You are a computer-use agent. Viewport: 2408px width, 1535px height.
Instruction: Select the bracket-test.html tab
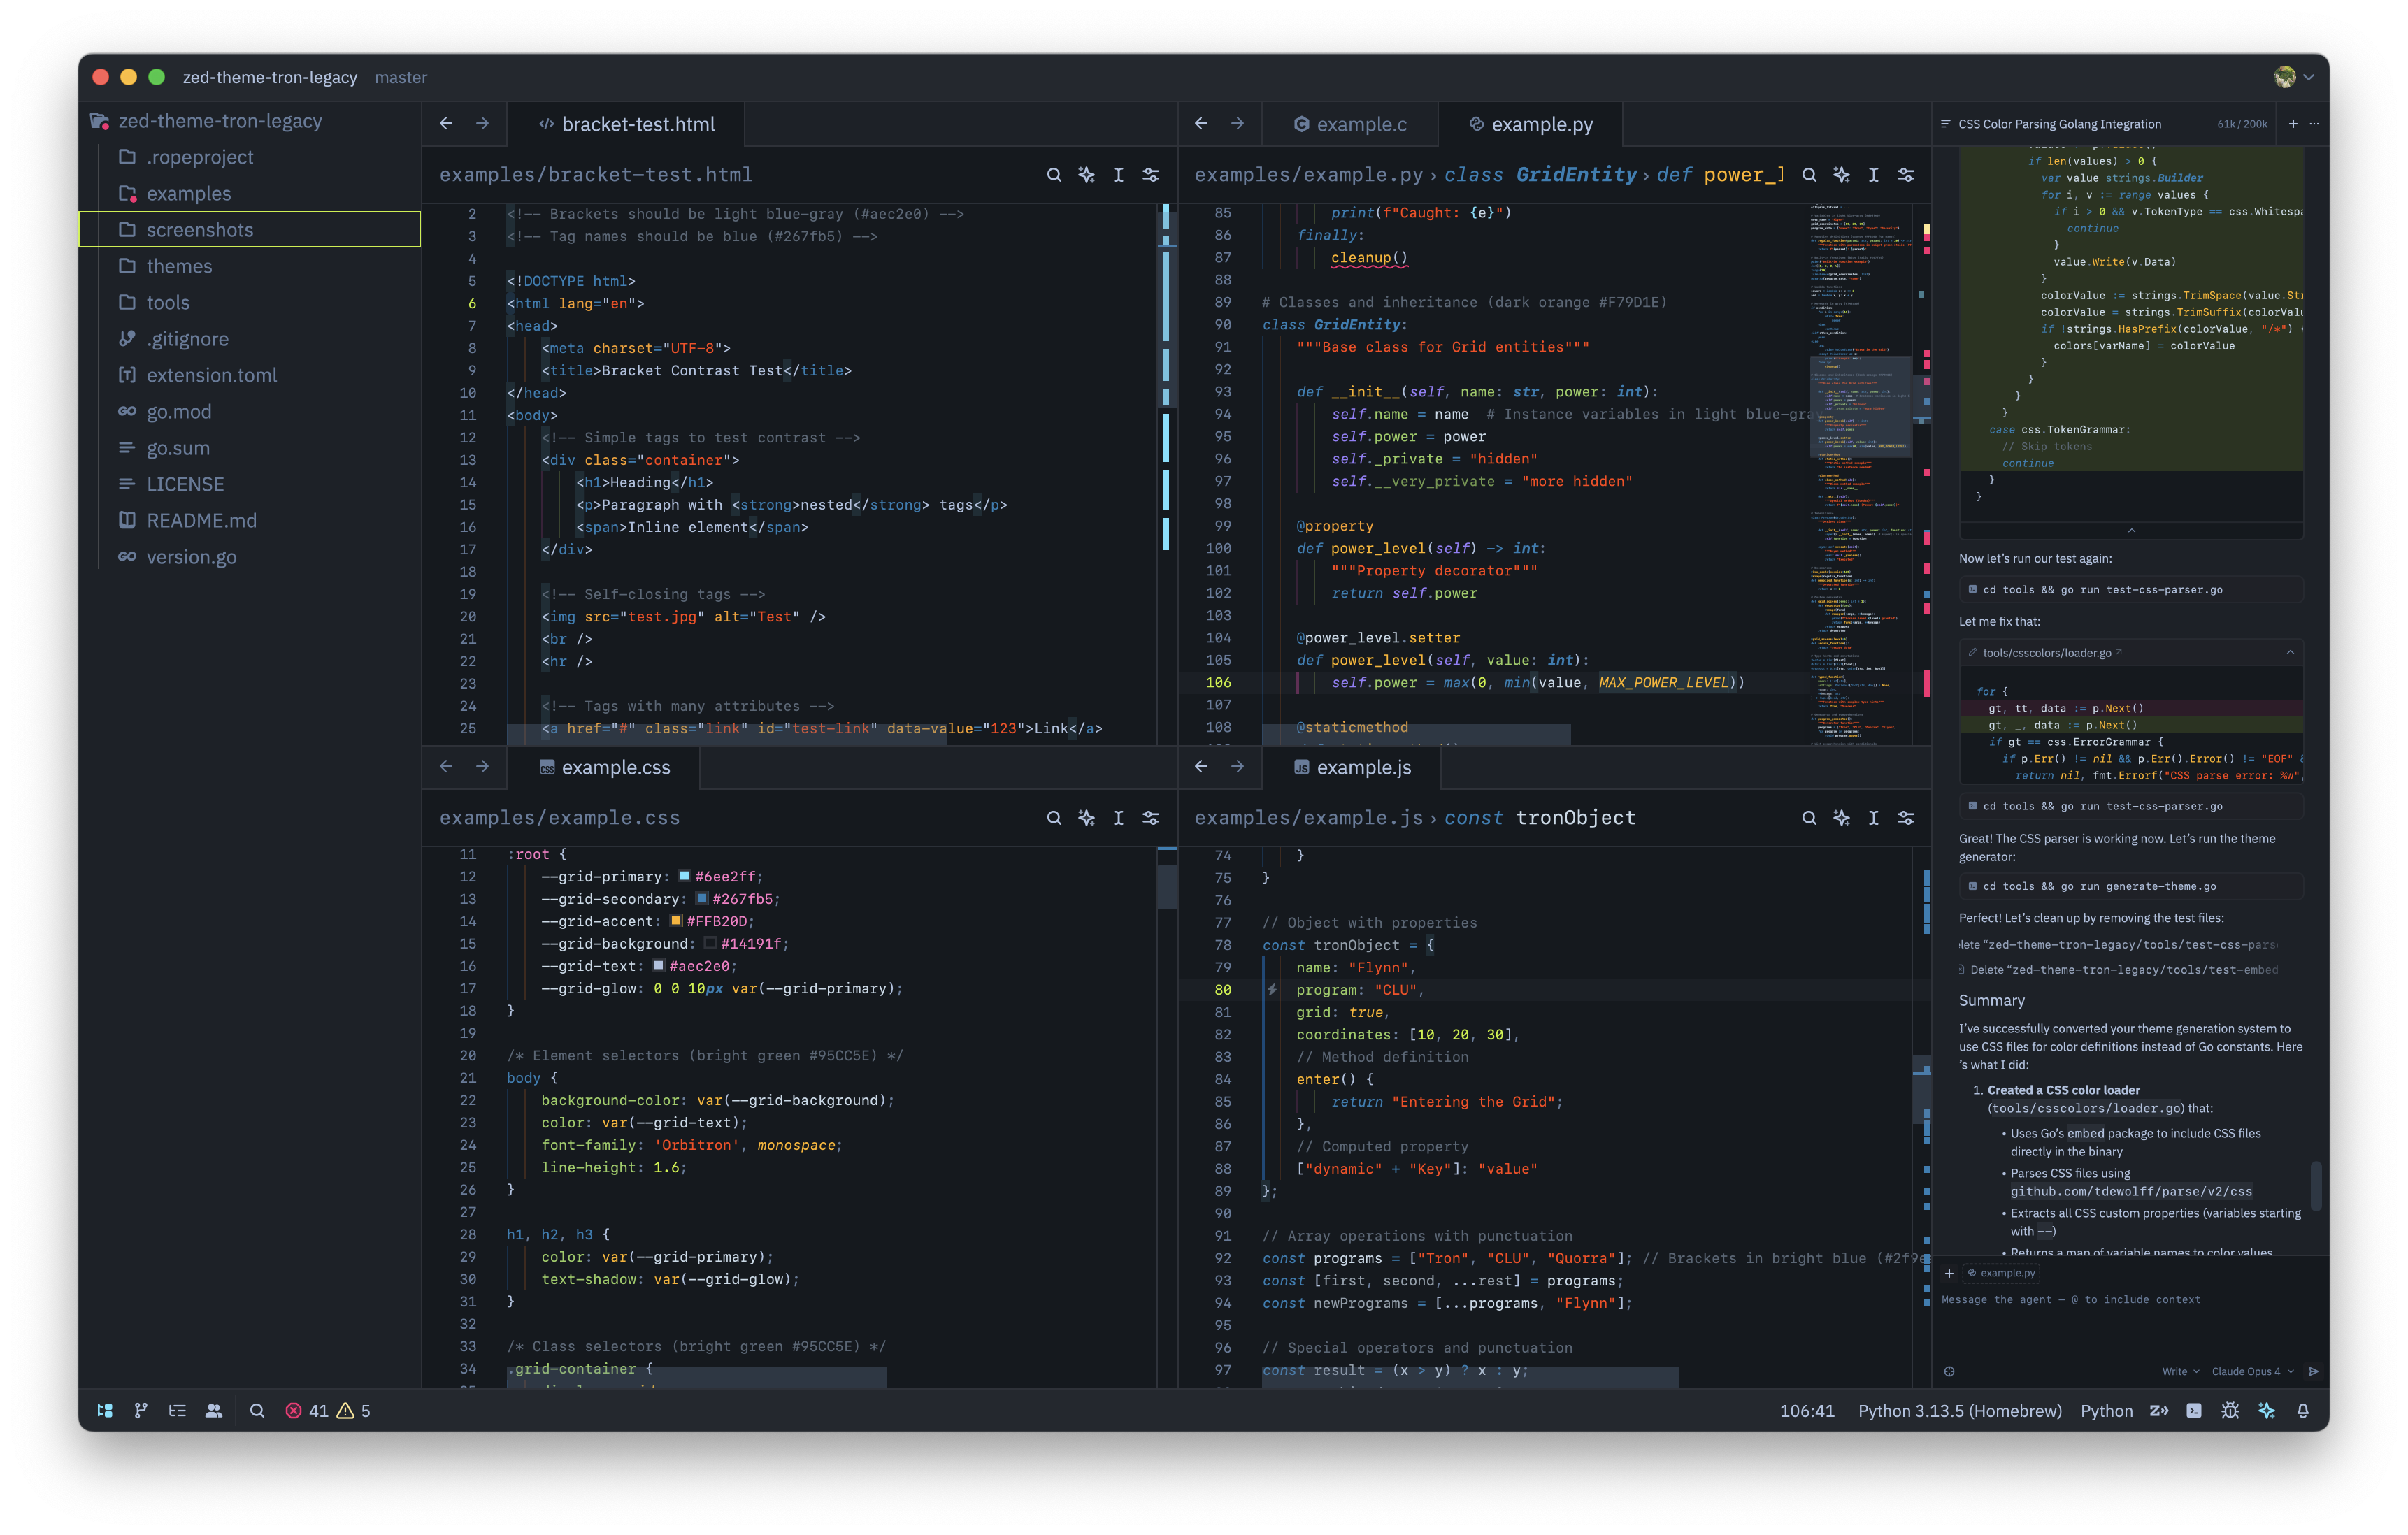point(626,124)
